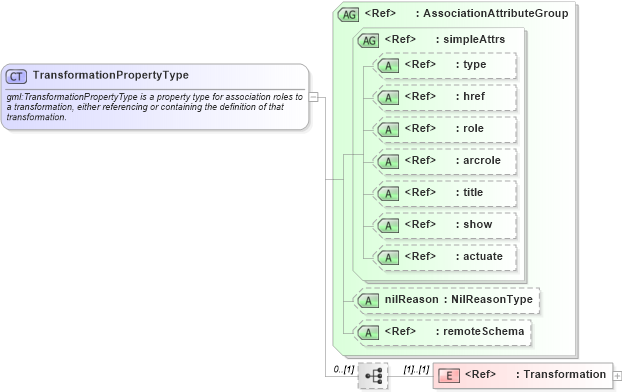Select the type attribute label
The width and height of the screenshot is (622, 392).
point(474,65)
